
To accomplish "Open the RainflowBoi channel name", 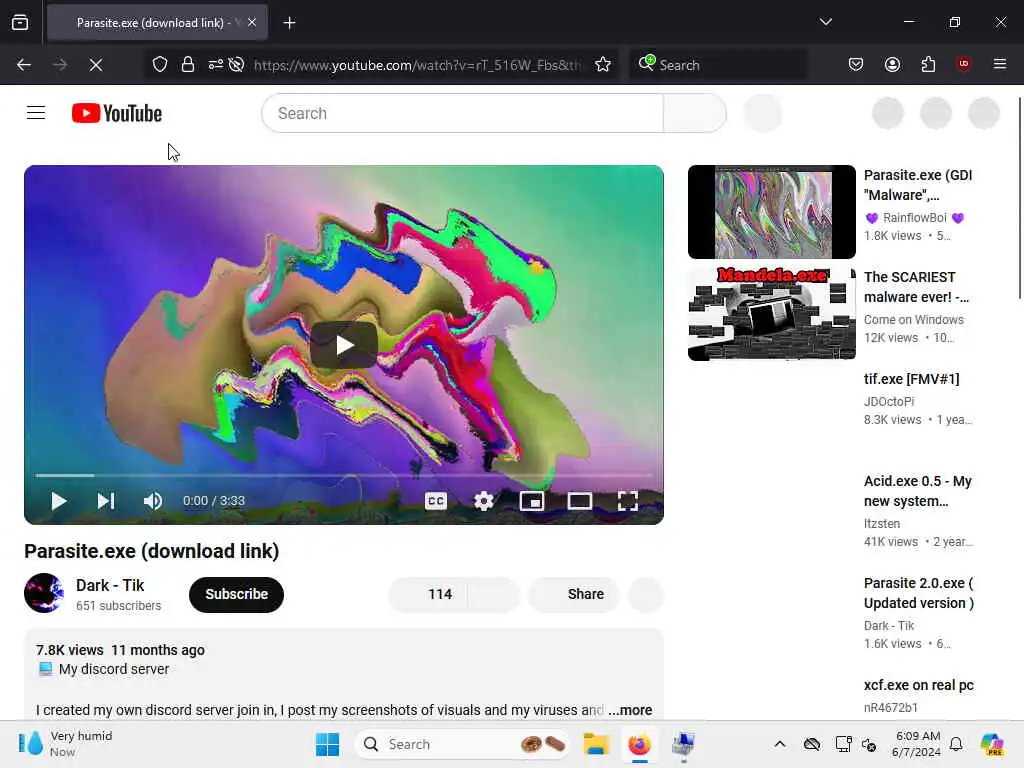I will [914, 217].
